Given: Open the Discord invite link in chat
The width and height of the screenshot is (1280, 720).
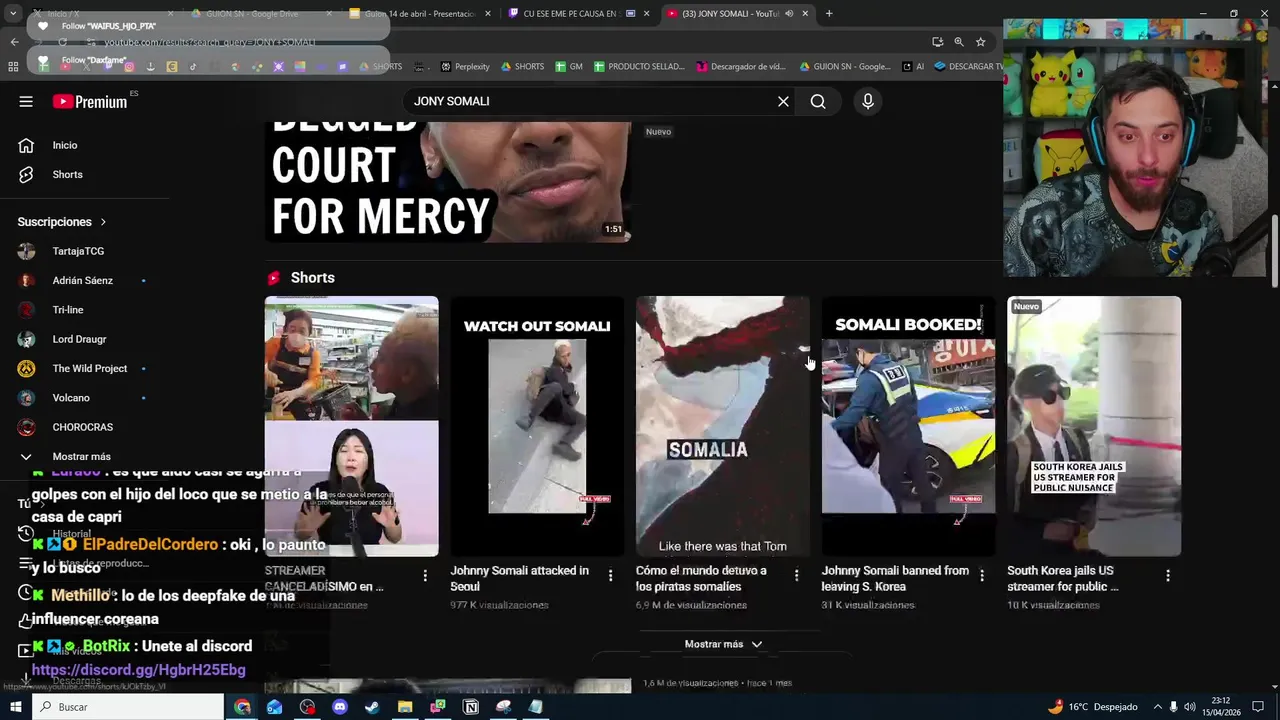Looking at the screenshot, I should (139, 670).
